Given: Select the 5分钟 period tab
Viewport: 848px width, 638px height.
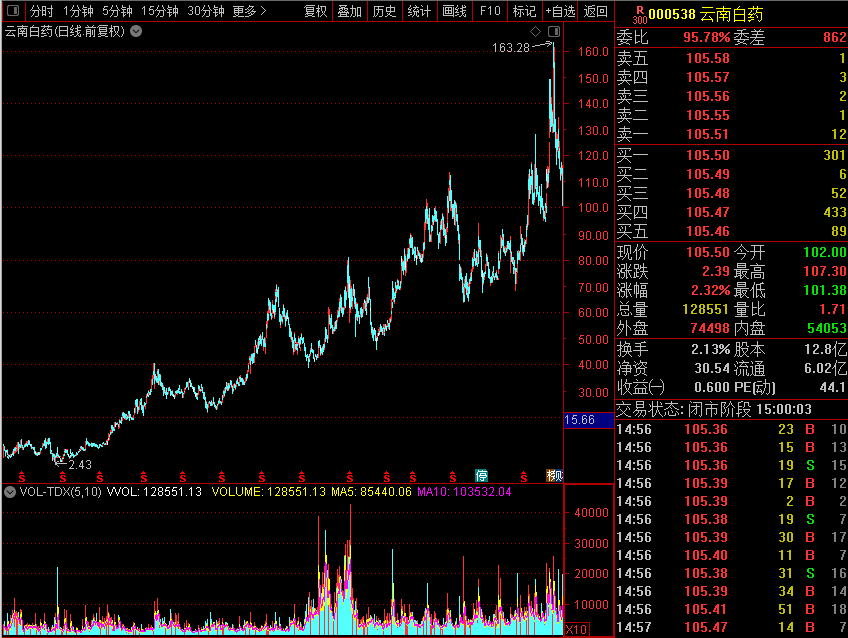Looking at the screenshot, I should [x=117, y=11].
